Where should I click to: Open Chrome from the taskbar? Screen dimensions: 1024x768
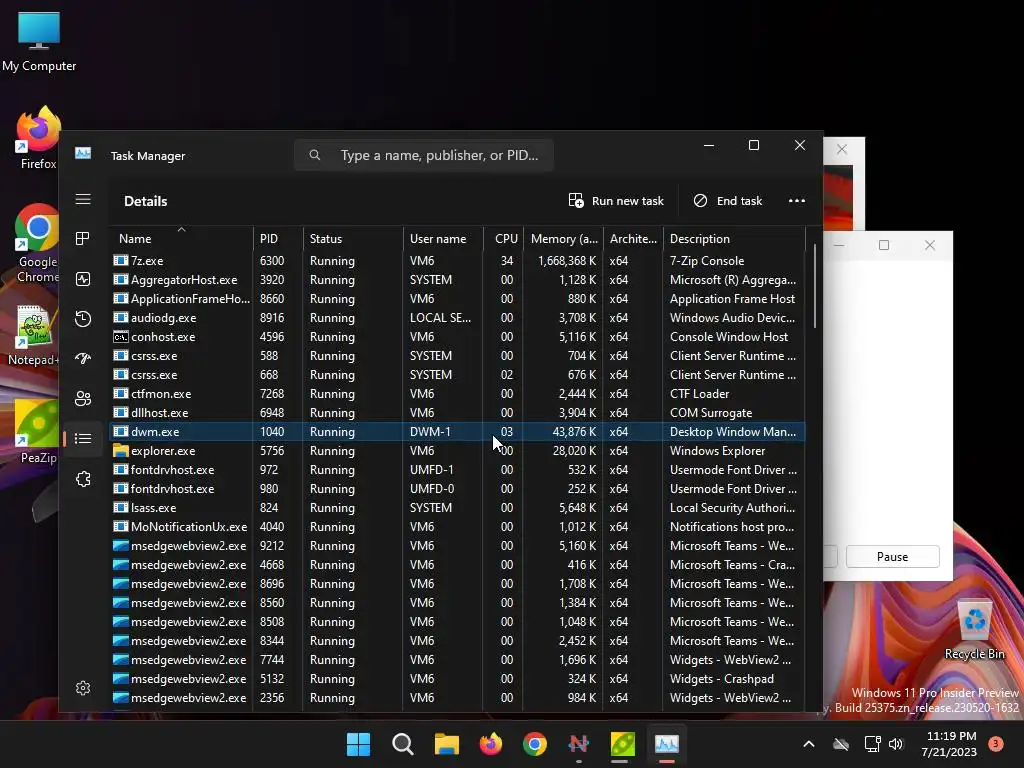click(x=534, y=744)
